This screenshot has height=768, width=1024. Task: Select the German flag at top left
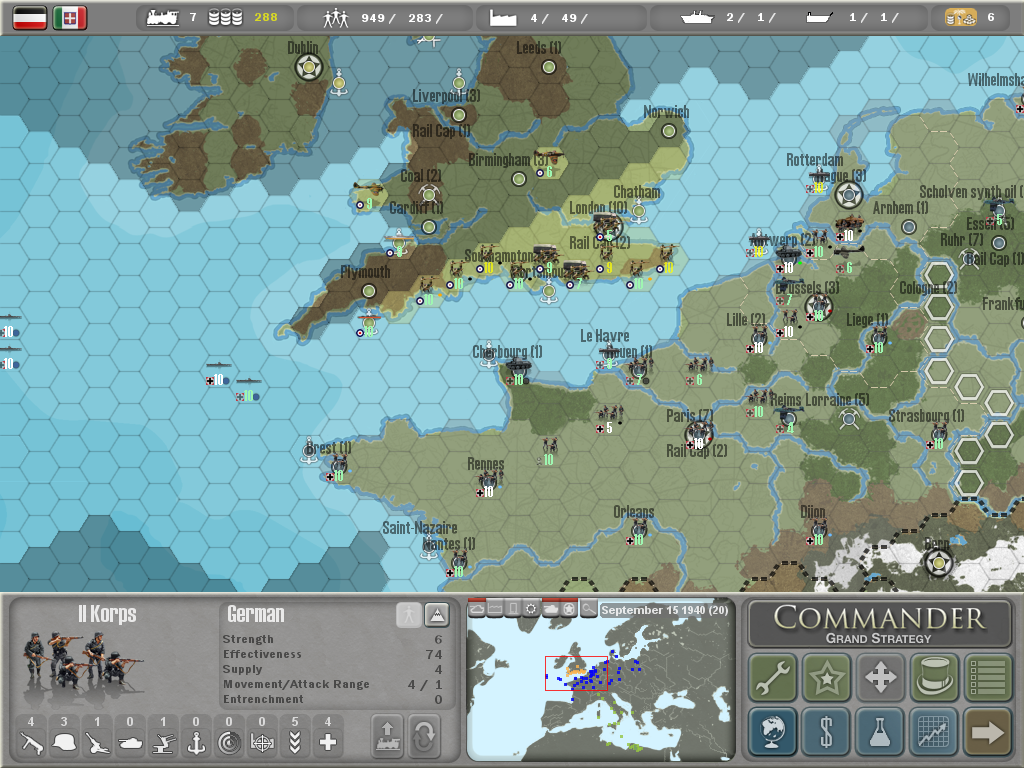[x=30, y=17]
